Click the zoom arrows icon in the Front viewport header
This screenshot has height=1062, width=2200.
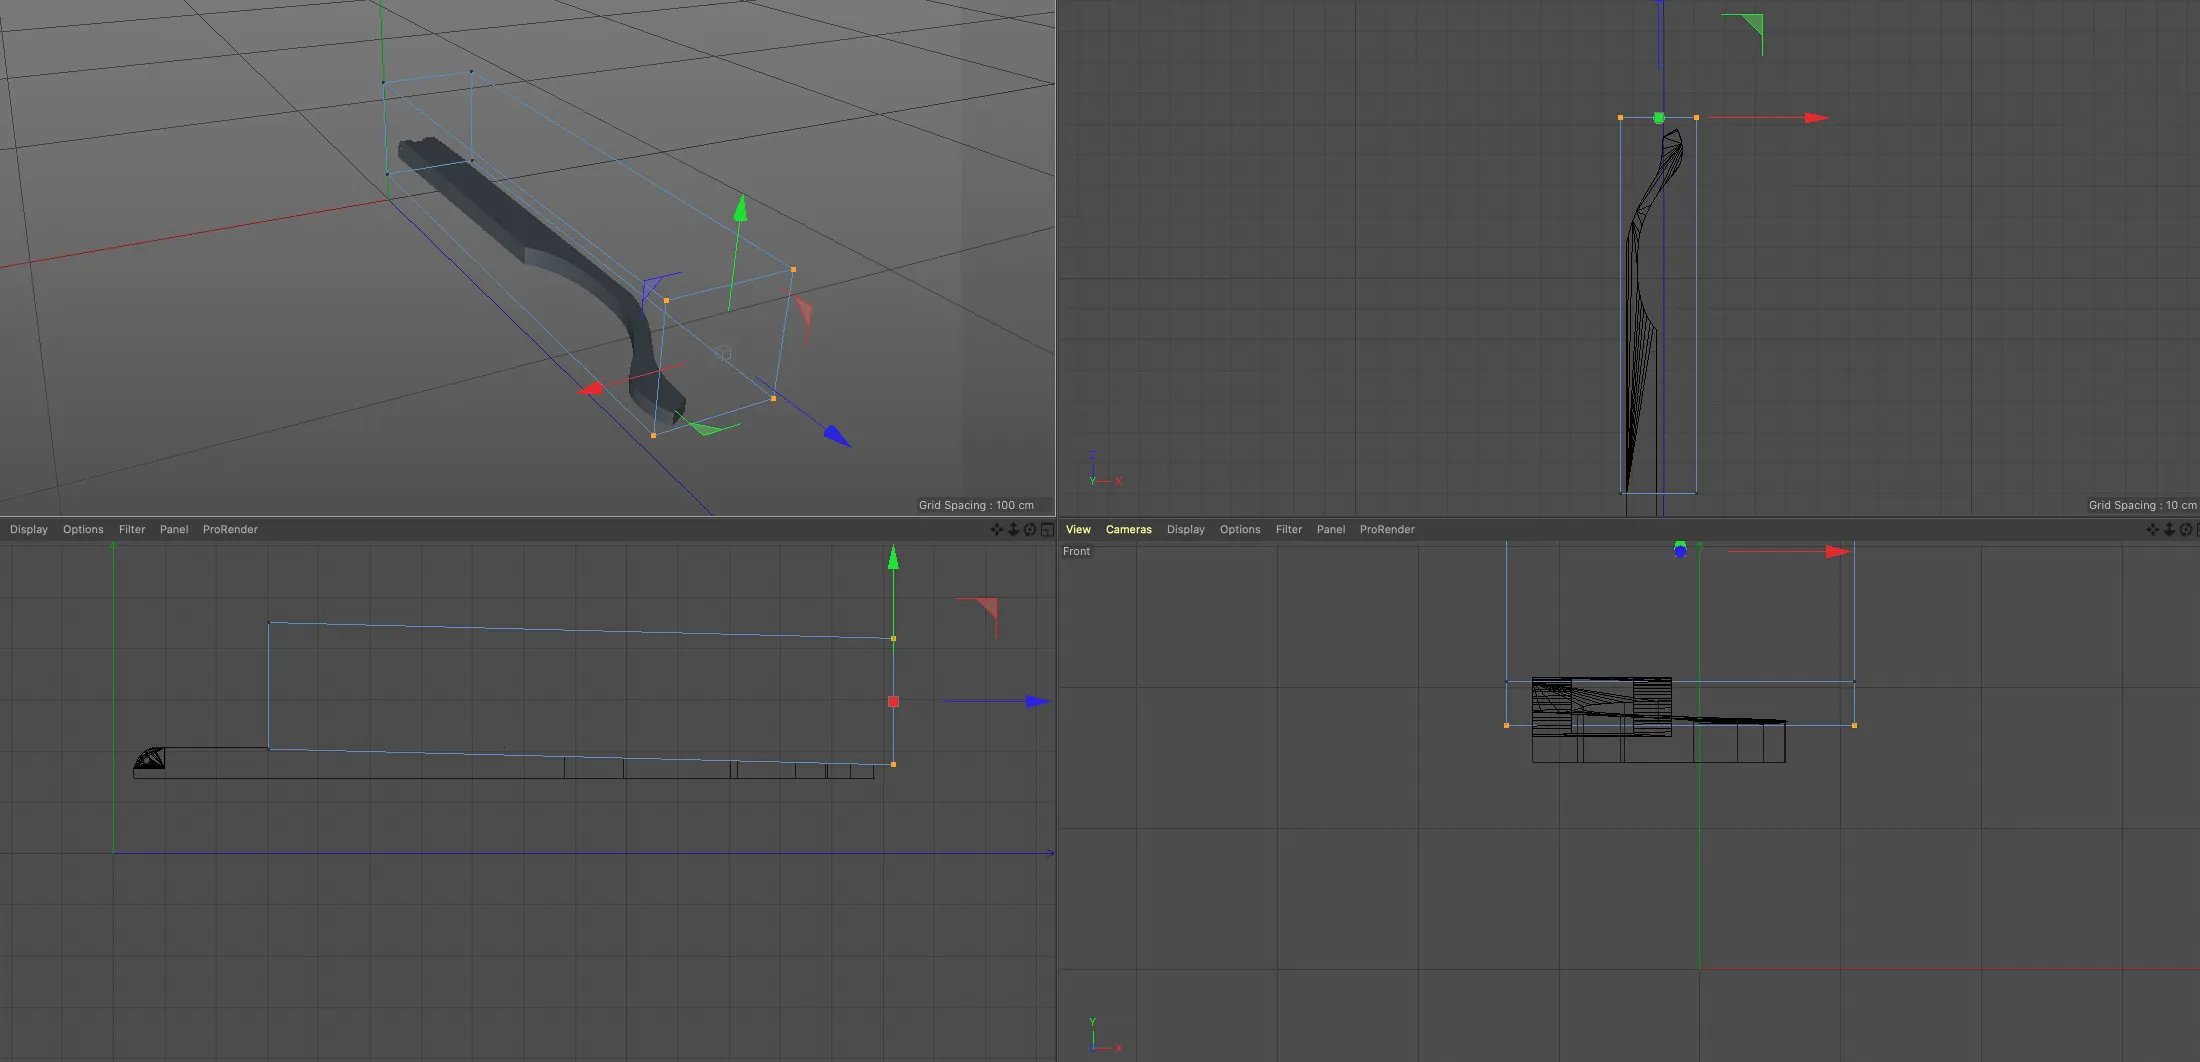[2169, 530]
